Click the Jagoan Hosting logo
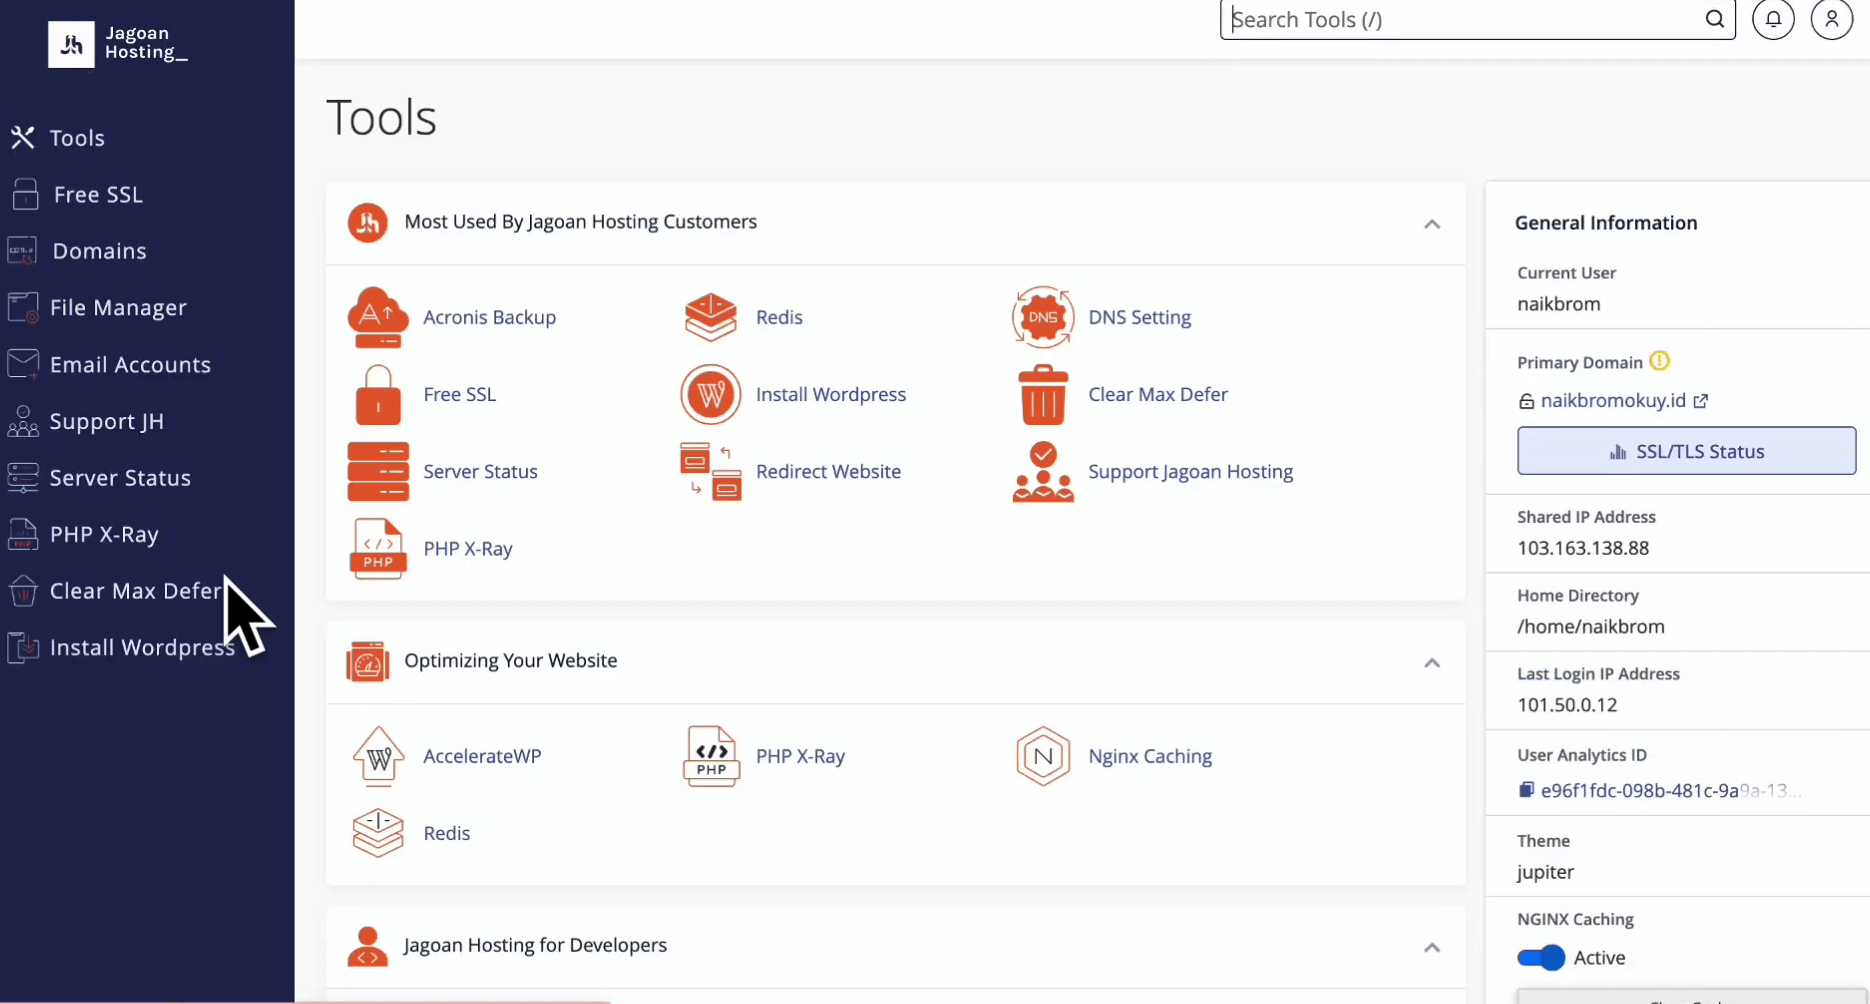The image size is (1870, 1004). point(118,44)
